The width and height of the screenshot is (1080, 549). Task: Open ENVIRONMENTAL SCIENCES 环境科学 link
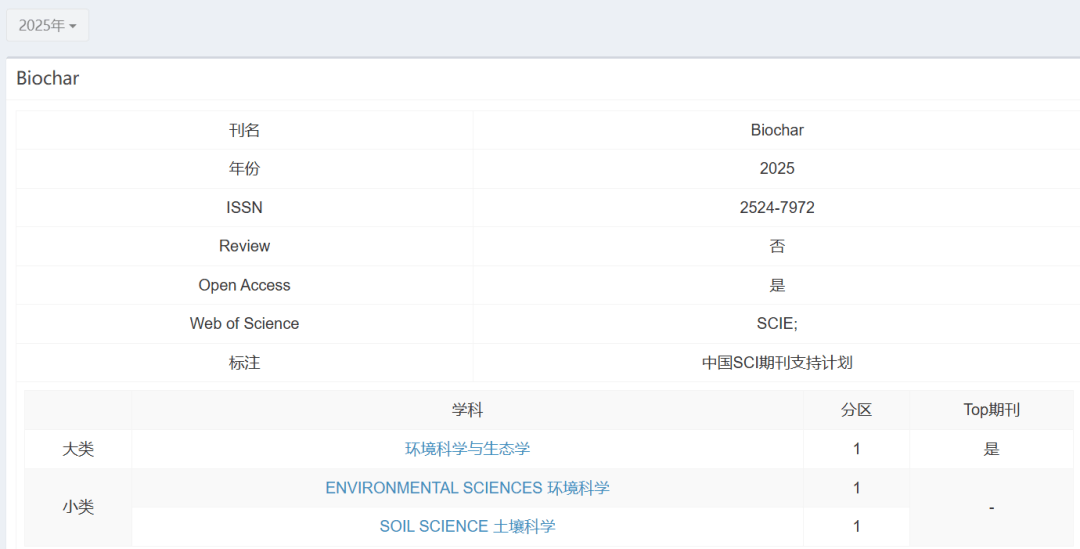coord(468,488)
